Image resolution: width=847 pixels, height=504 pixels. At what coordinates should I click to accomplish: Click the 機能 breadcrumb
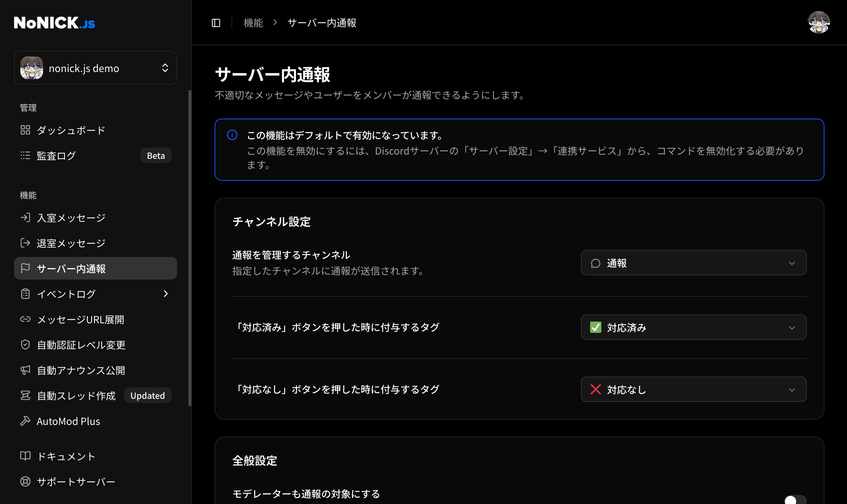pos(254,23)
